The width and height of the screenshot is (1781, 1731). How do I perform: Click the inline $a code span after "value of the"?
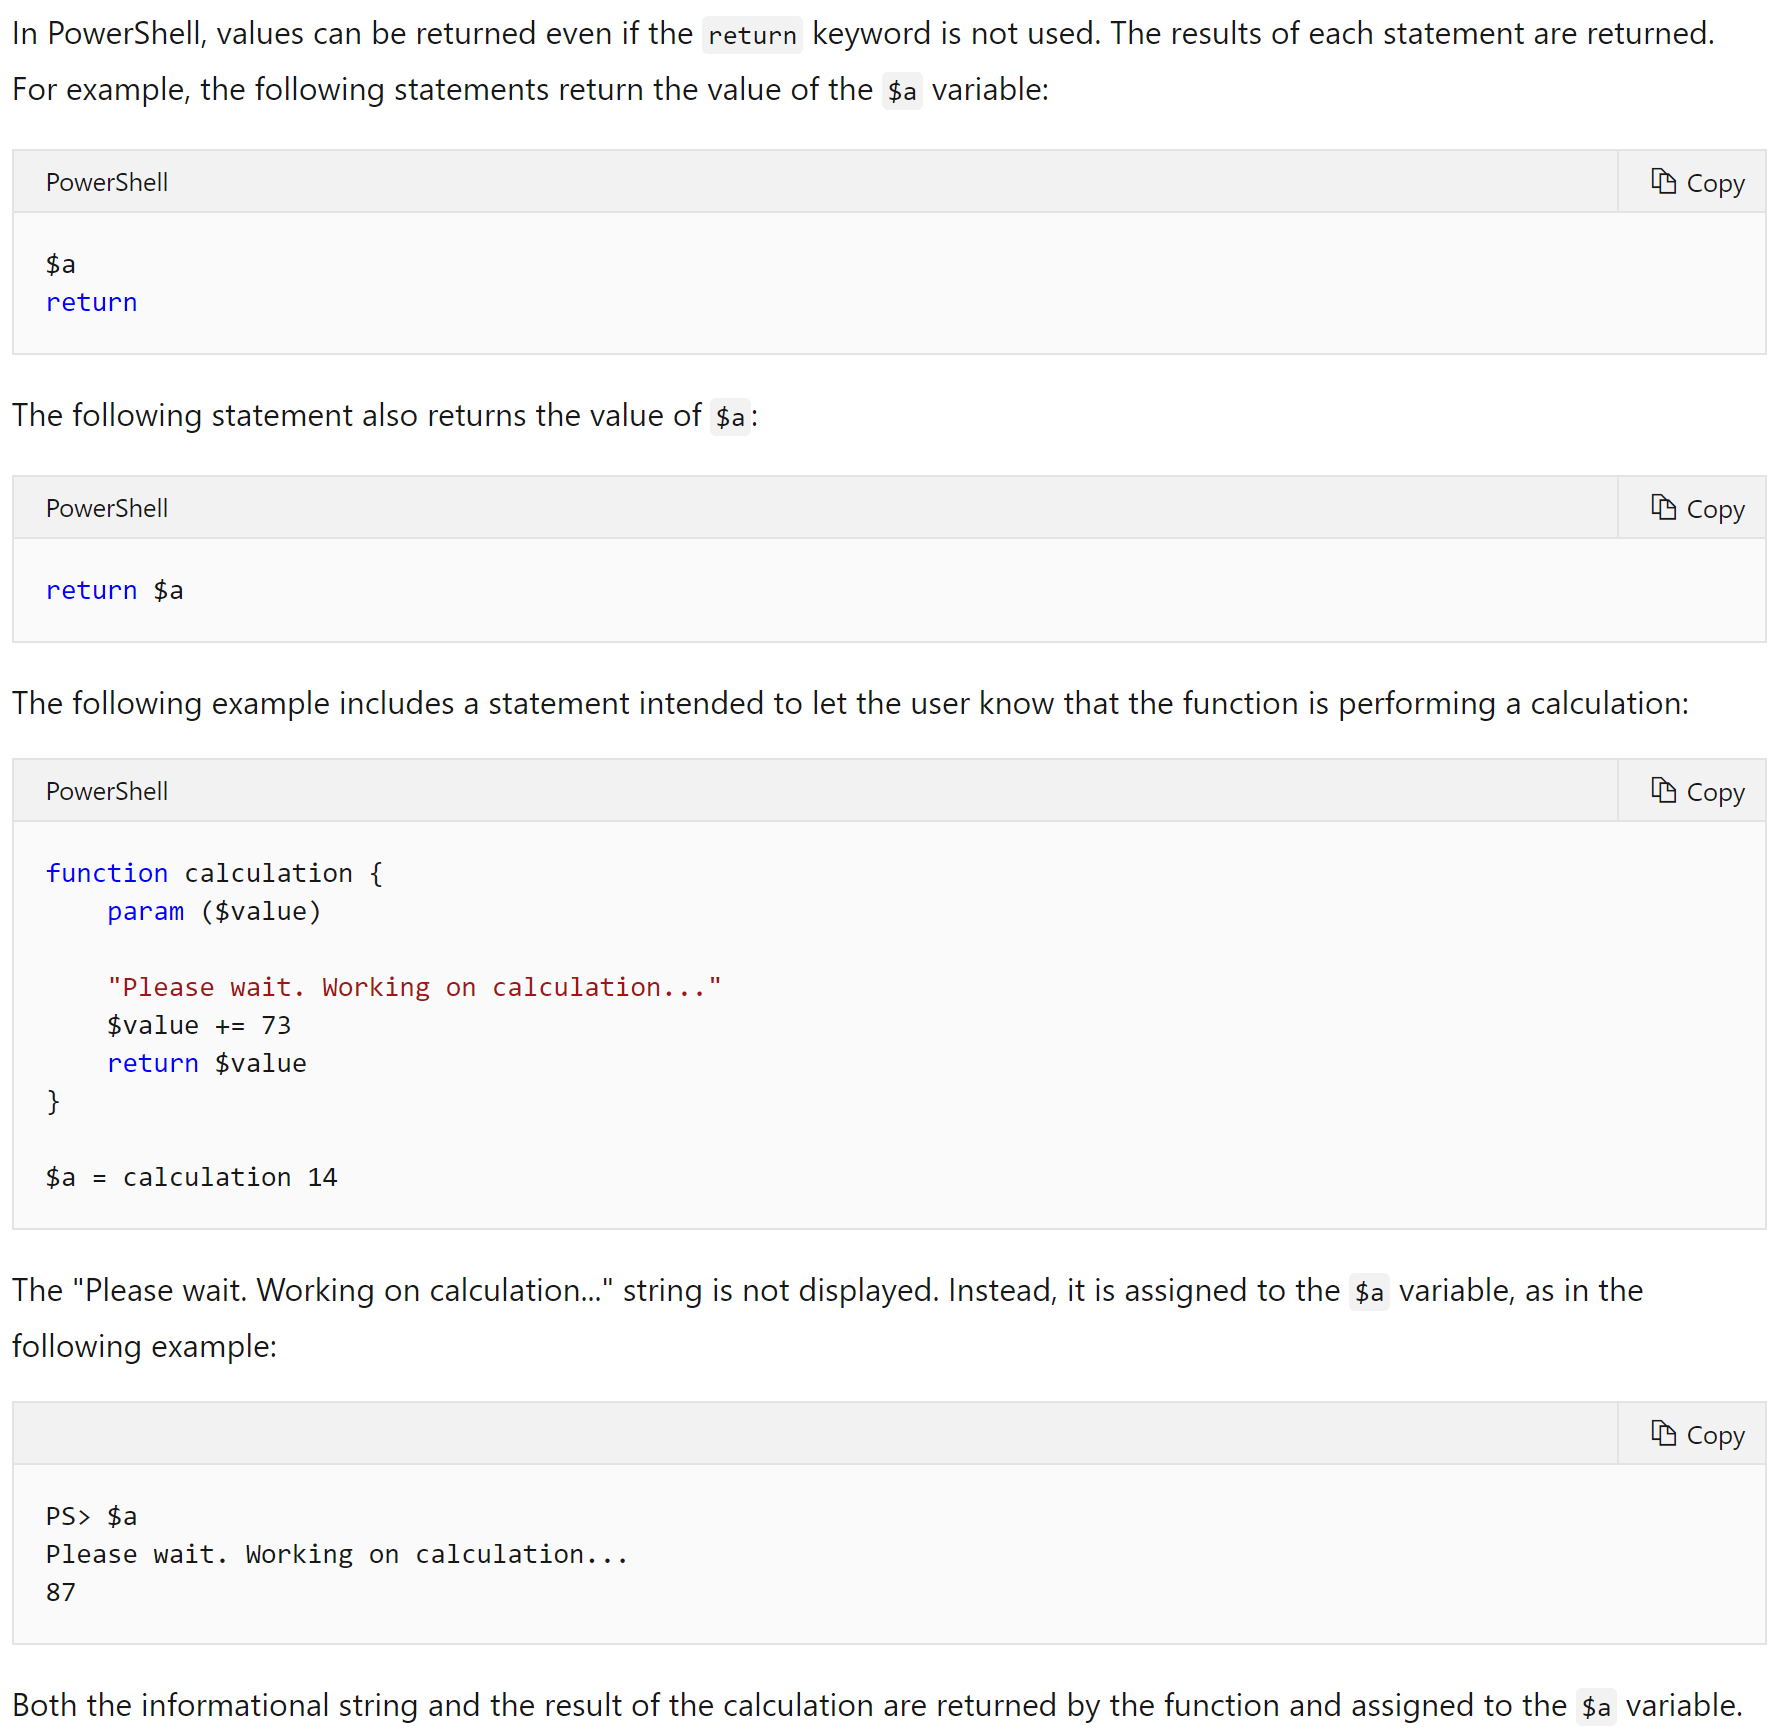[x=903, y=91]
